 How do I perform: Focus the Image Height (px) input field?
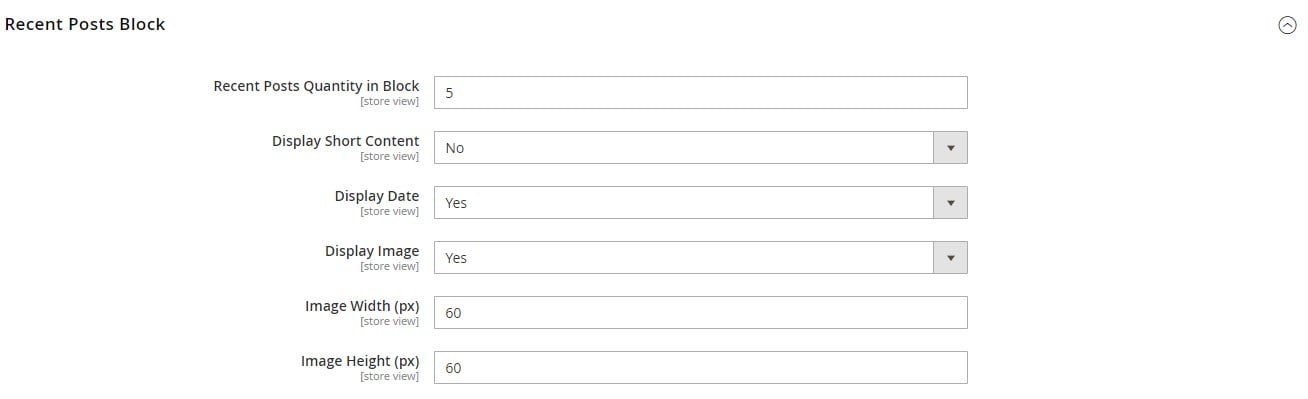700,367
